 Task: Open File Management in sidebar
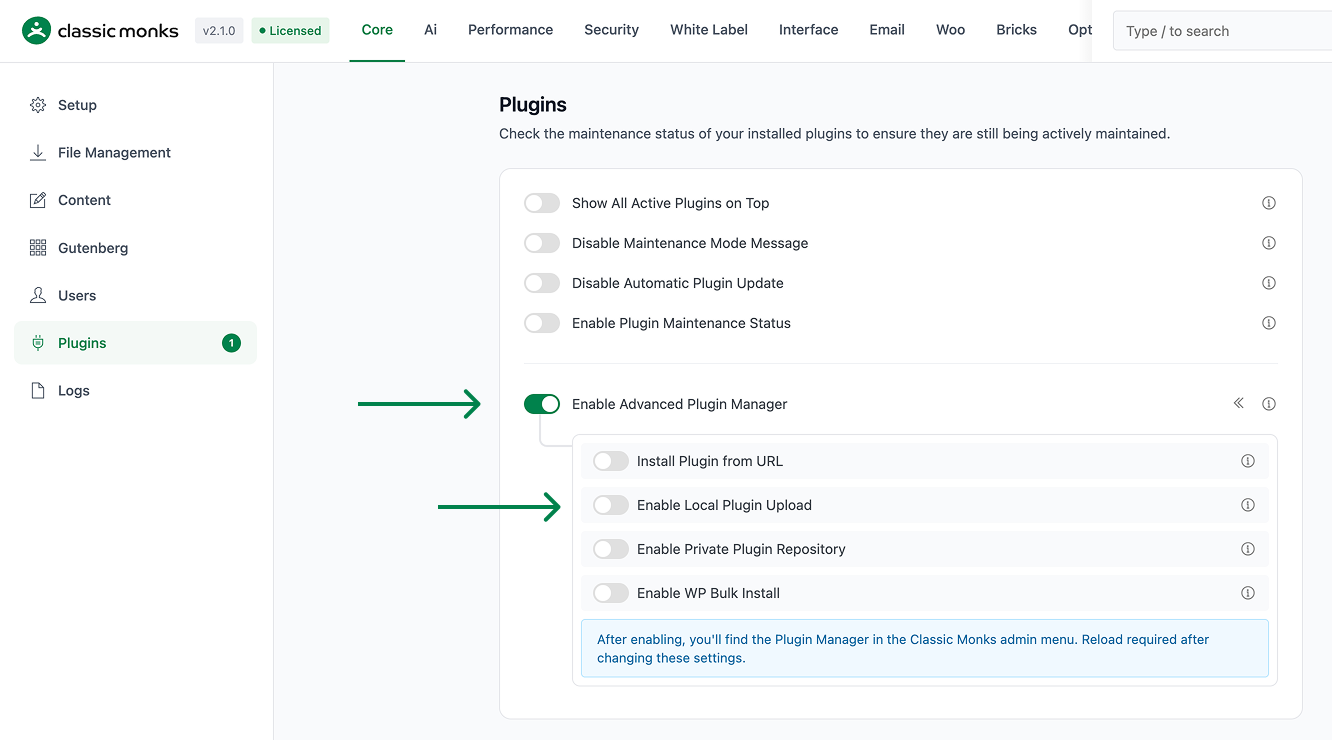(136, 152)
